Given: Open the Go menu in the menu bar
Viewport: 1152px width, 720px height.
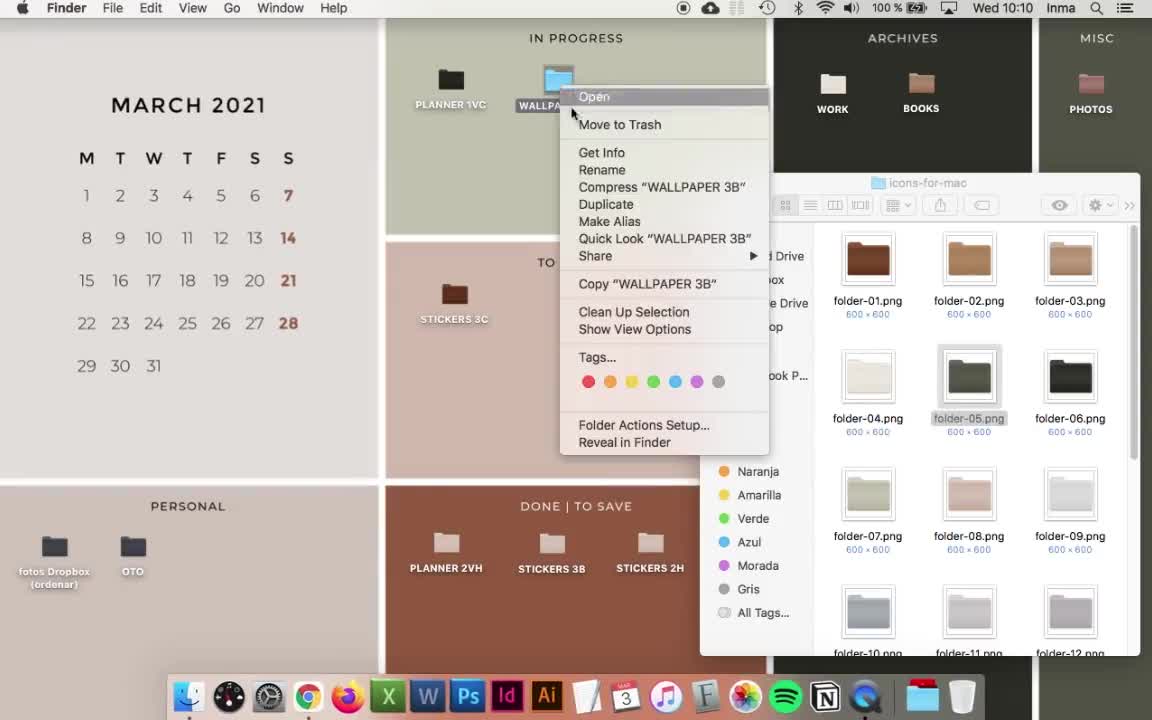Looking at the screenshot, I should pyautogui.click(x=231, y=8).
